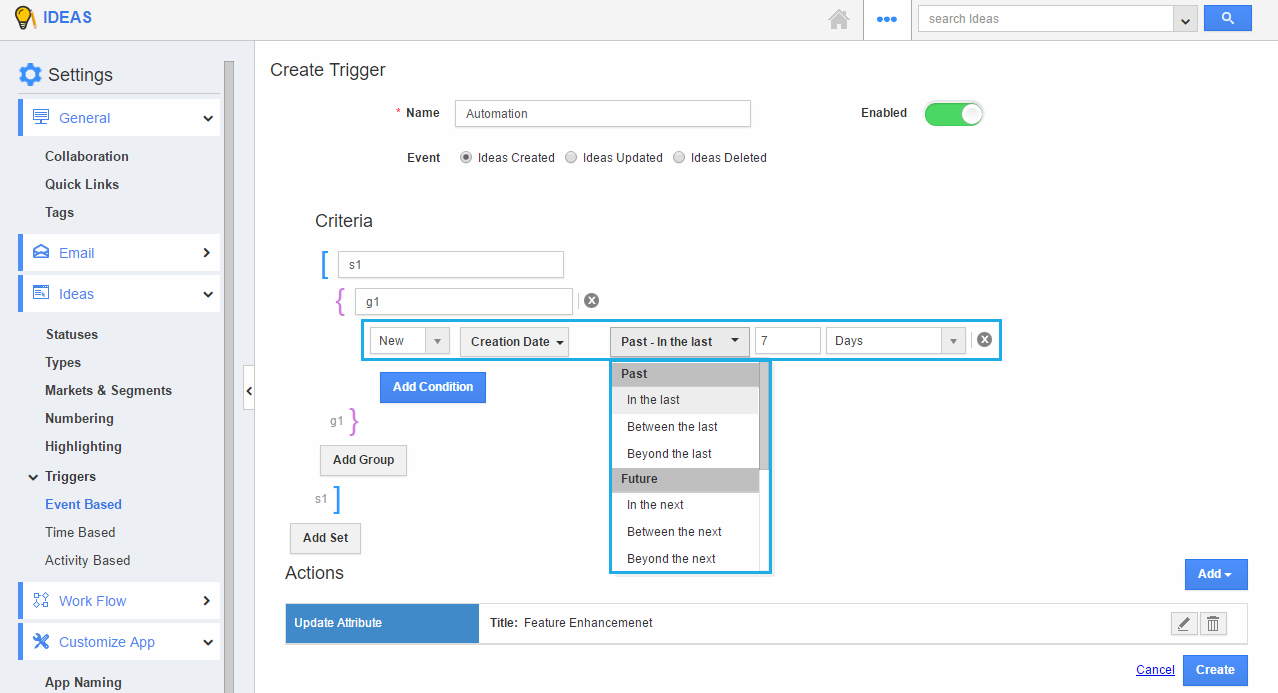Click the blue search magnifier button
This screenshot has width=1278, height=693.
tap(1227, 18)
